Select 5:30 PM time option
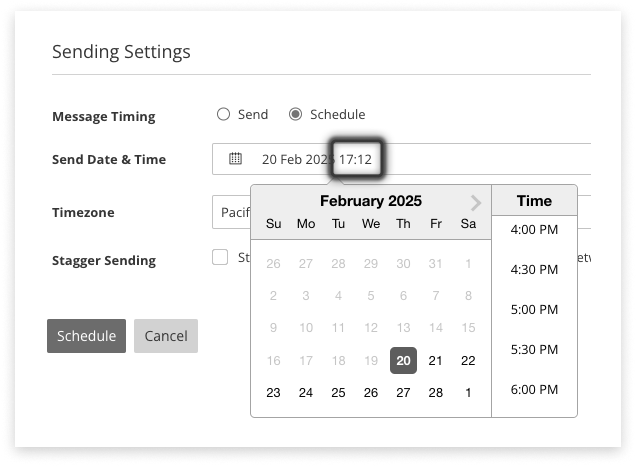The image size is (636, 466). point(534,350)
